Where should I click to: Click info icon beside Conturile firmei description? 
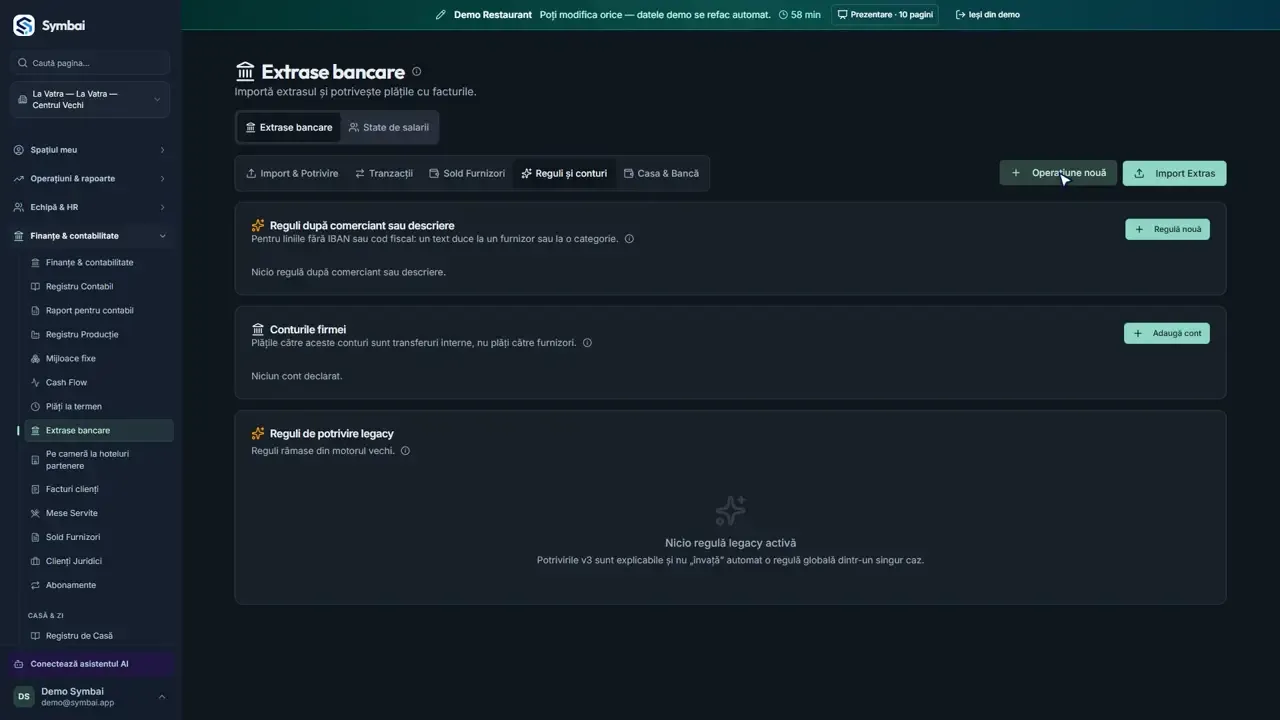(x=587, y=343)
